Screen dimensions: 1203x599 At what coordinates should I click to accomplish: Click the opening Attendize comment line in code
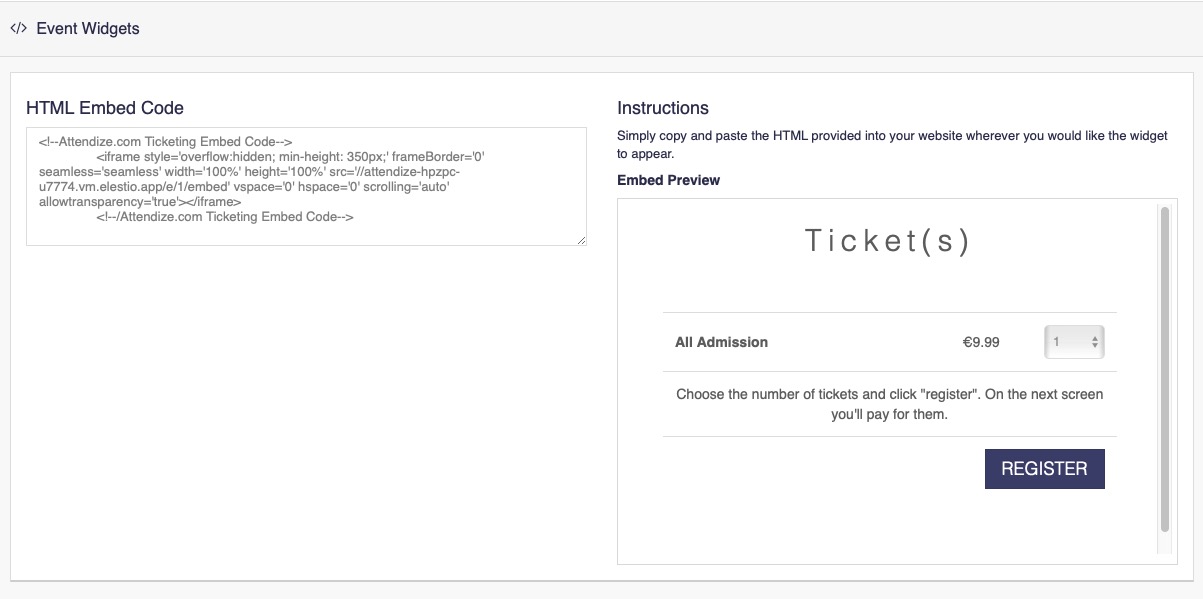166,142
